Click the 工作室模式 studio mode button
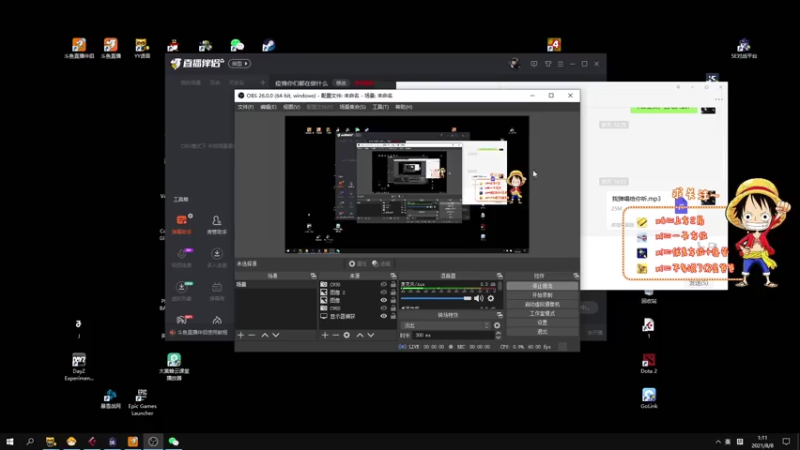The image size is (800, 450). [x=542, y=314]
